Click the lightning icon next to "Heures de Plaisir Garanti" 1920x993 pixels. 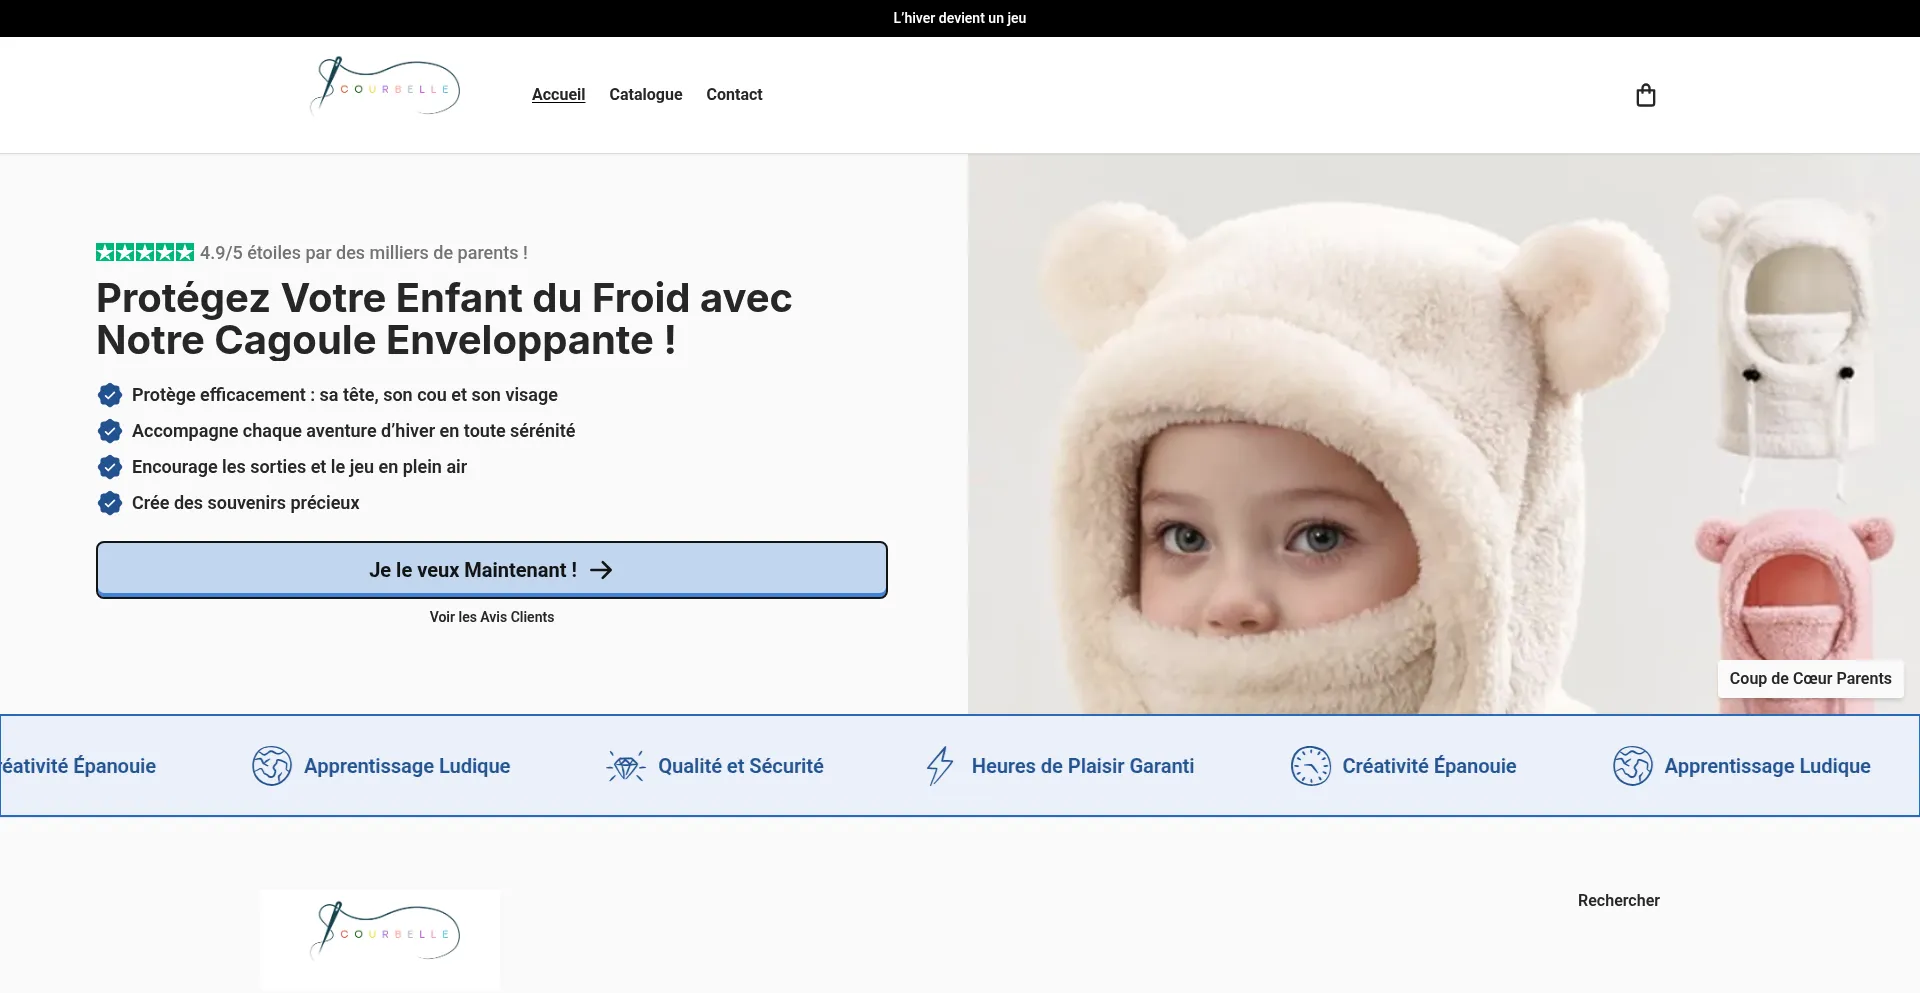939,765
